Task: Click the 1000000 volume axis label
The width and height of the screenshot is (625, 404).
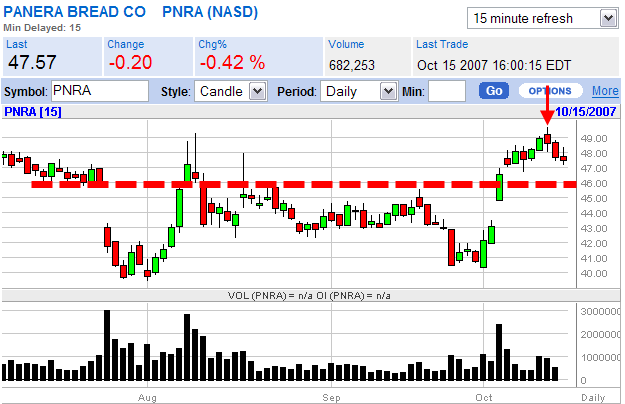Action: click(600, 358)
